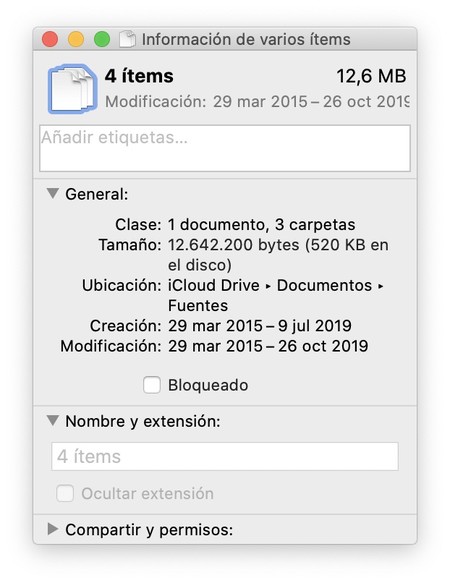Click the title bar document proxy icon
450x583 pixels.
127,39
